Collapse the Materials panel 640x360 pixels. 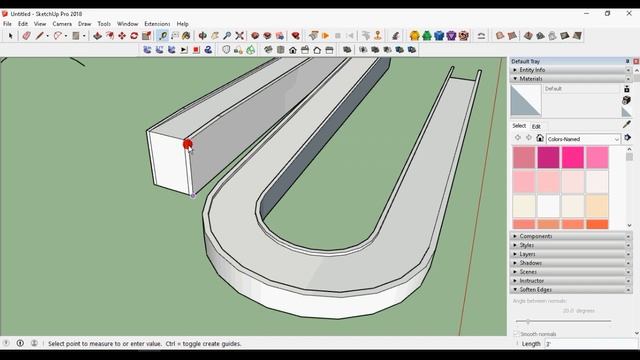point(571,78)
